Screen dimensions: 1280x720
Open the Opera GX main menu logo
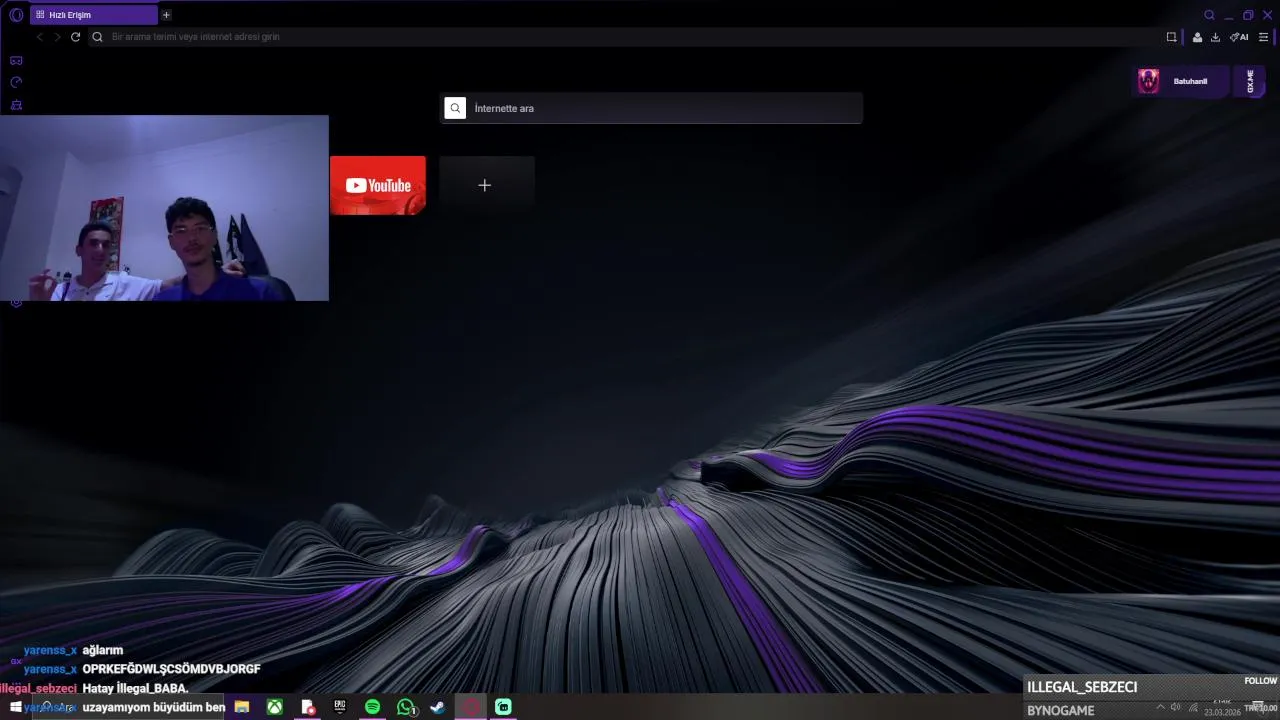click(16, 15)
